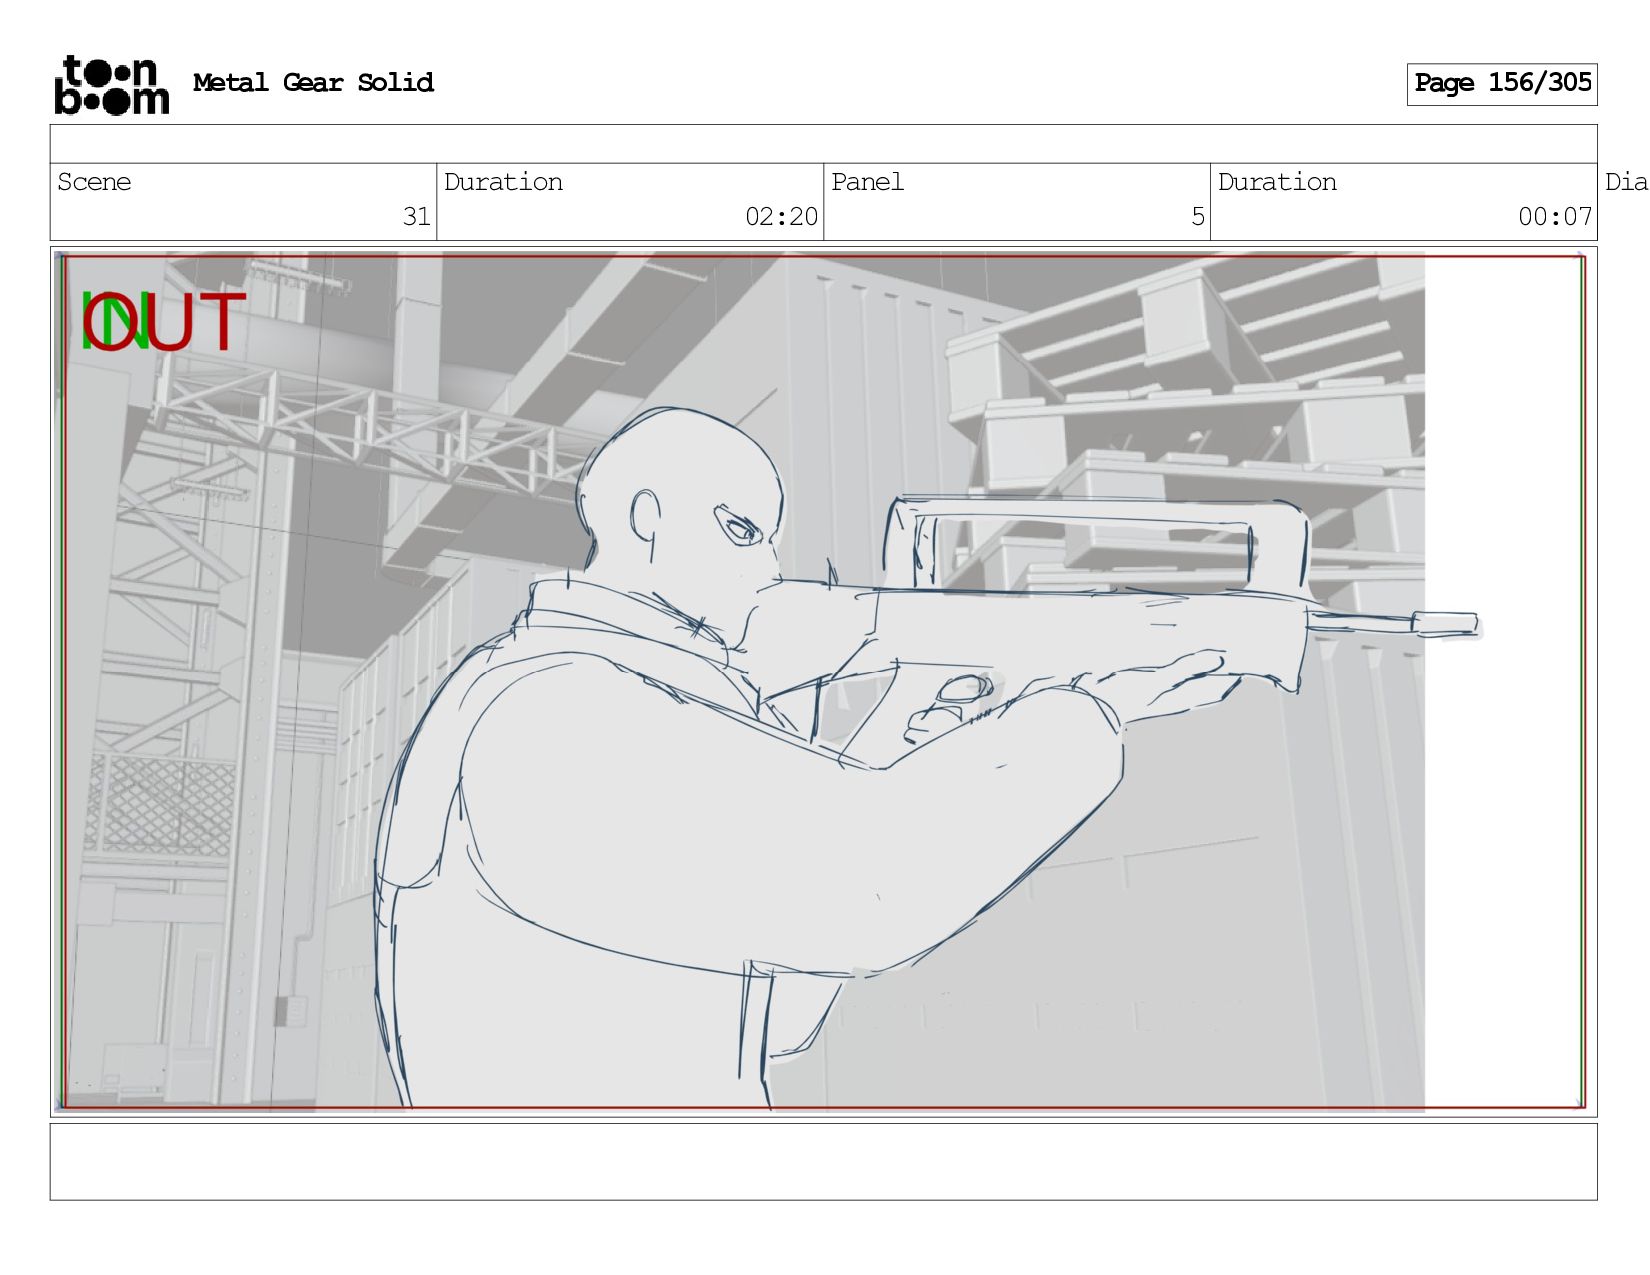This screenshot has height=1275, width=1650.
Task: Click the cut-off 'Dia' column header
Action: click(1626, 182)
